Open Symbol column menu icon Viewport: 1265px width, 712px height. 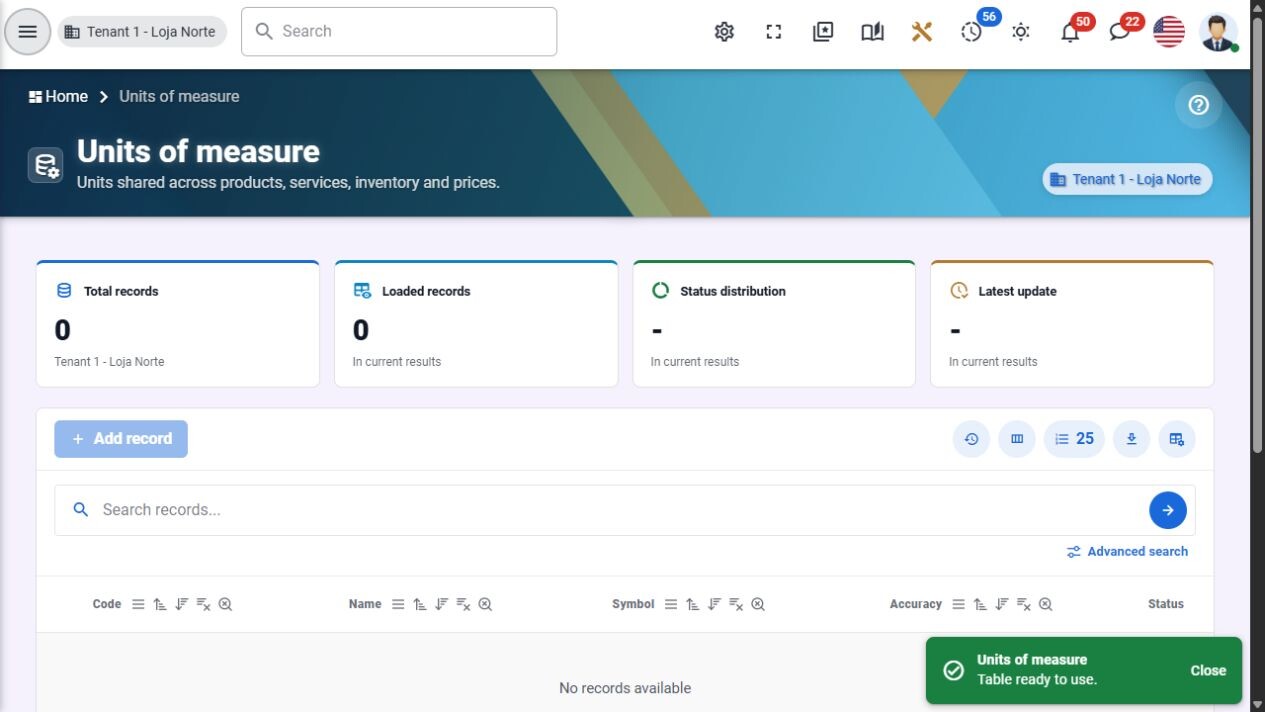671,604
